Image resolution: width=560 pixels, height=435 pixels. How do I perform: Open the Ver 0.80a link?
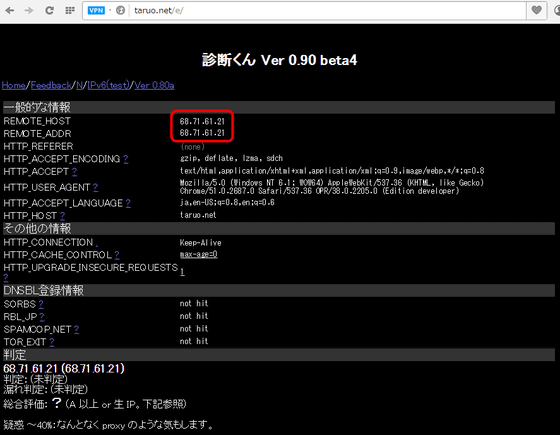154,85
